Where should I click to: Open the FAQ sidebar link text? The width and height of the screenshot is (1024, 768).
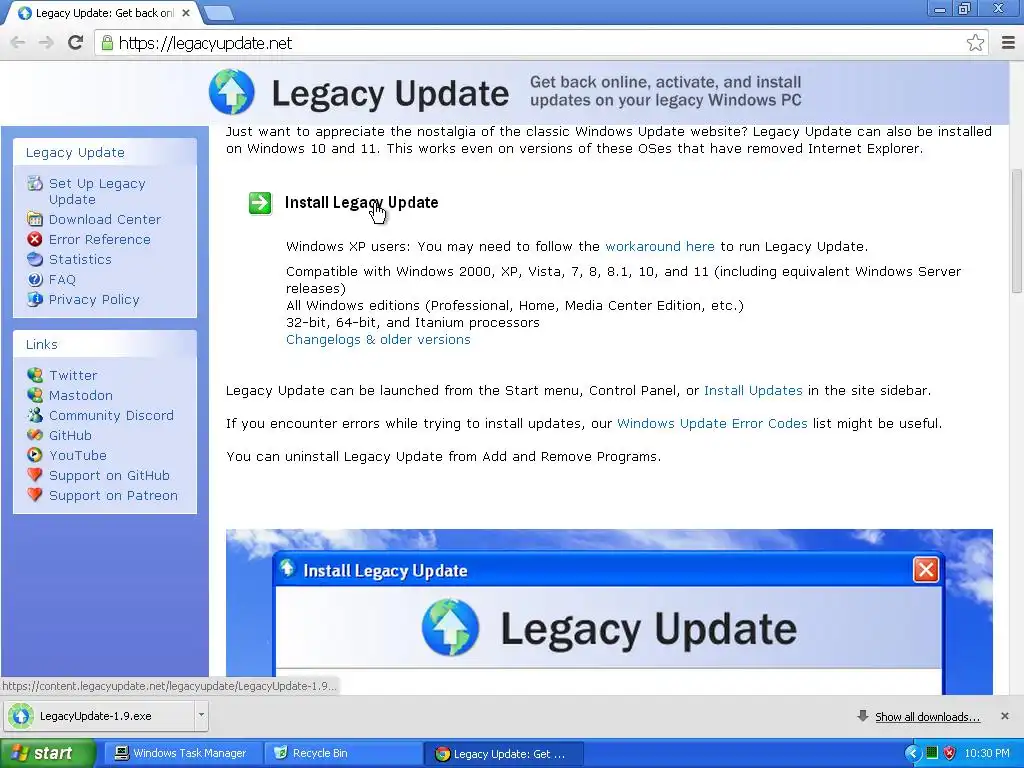click(x=62, y=280)
